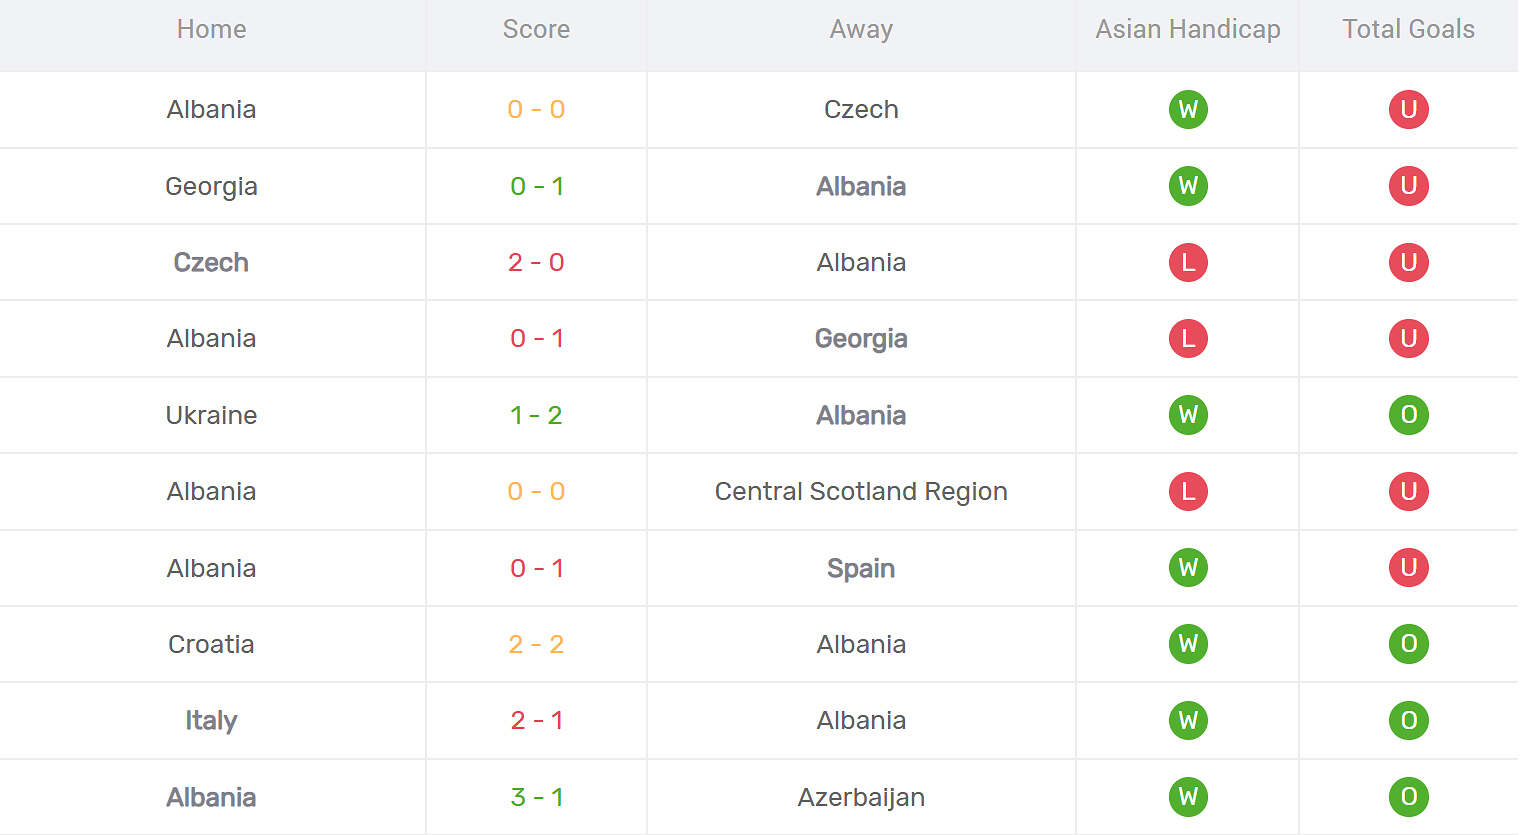Click the 3 - 1 score
The height and width of the screenshot is (835, 1521).
coord(536,797)
